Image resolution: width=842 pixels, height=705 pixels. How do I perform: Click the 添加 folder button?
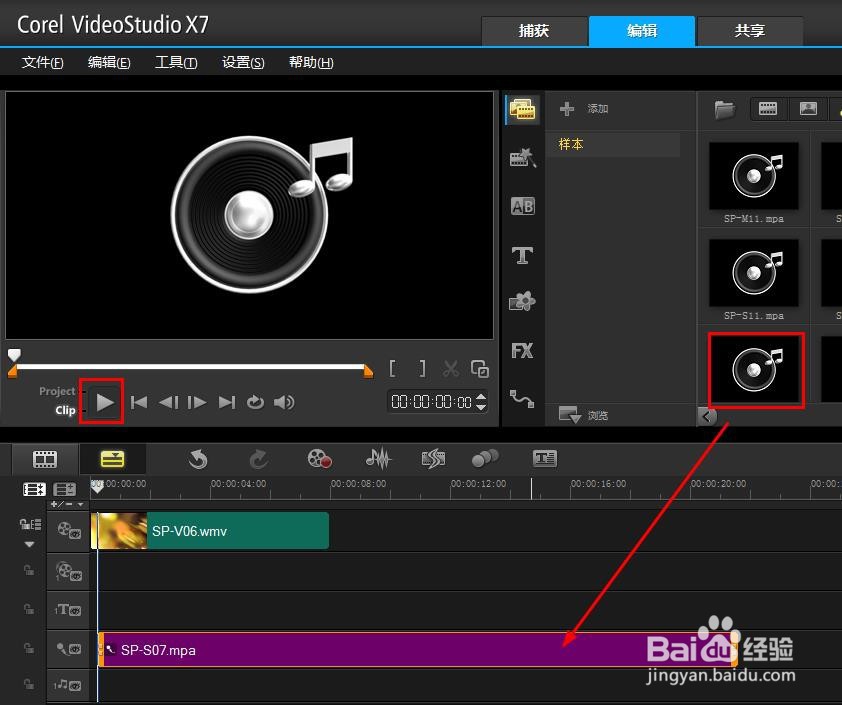tap(584, 108)
